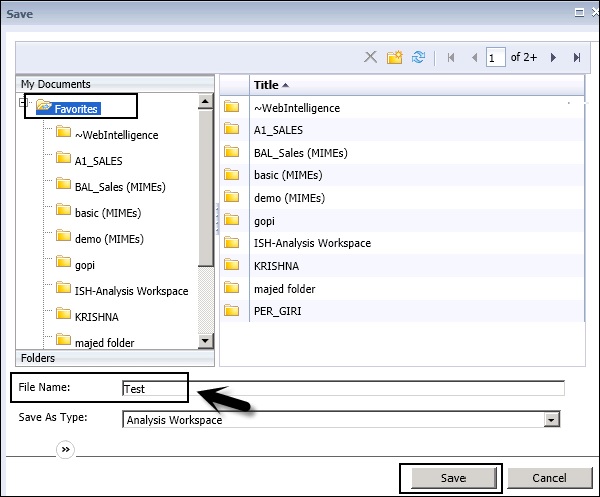Viewport: 600px width, 497px height.
Task: Click folder icon beside gopi list row
Action: [x=232, y=220]
